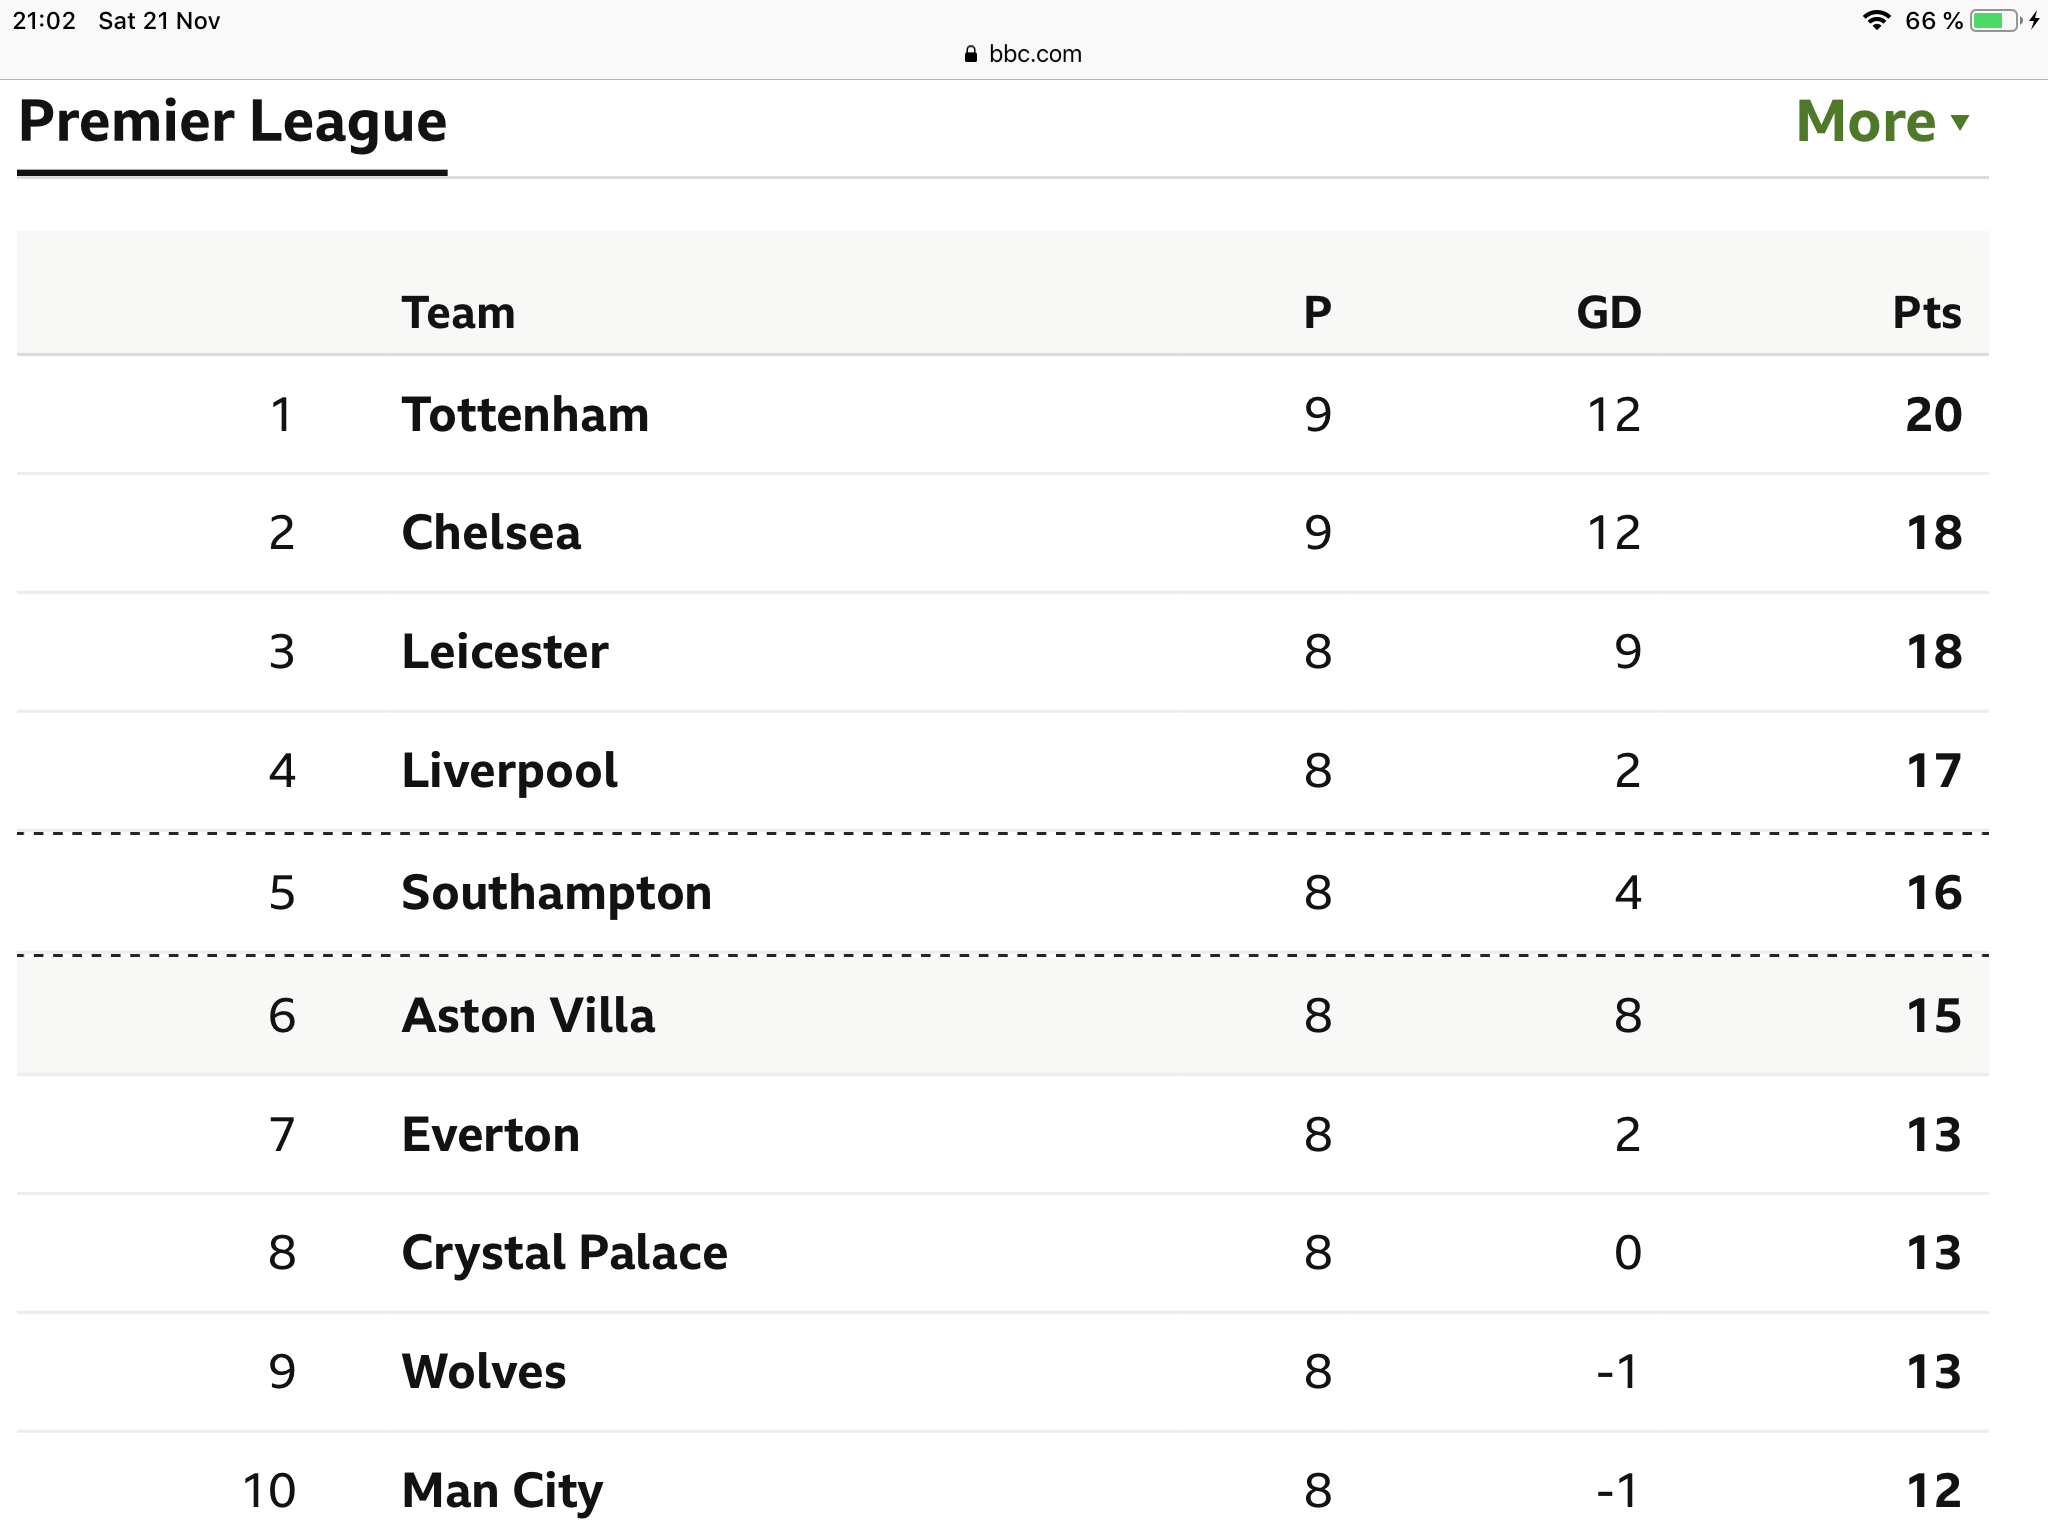
Task: Click the More dropdown arrow triangle
Action: (1960, 123)
